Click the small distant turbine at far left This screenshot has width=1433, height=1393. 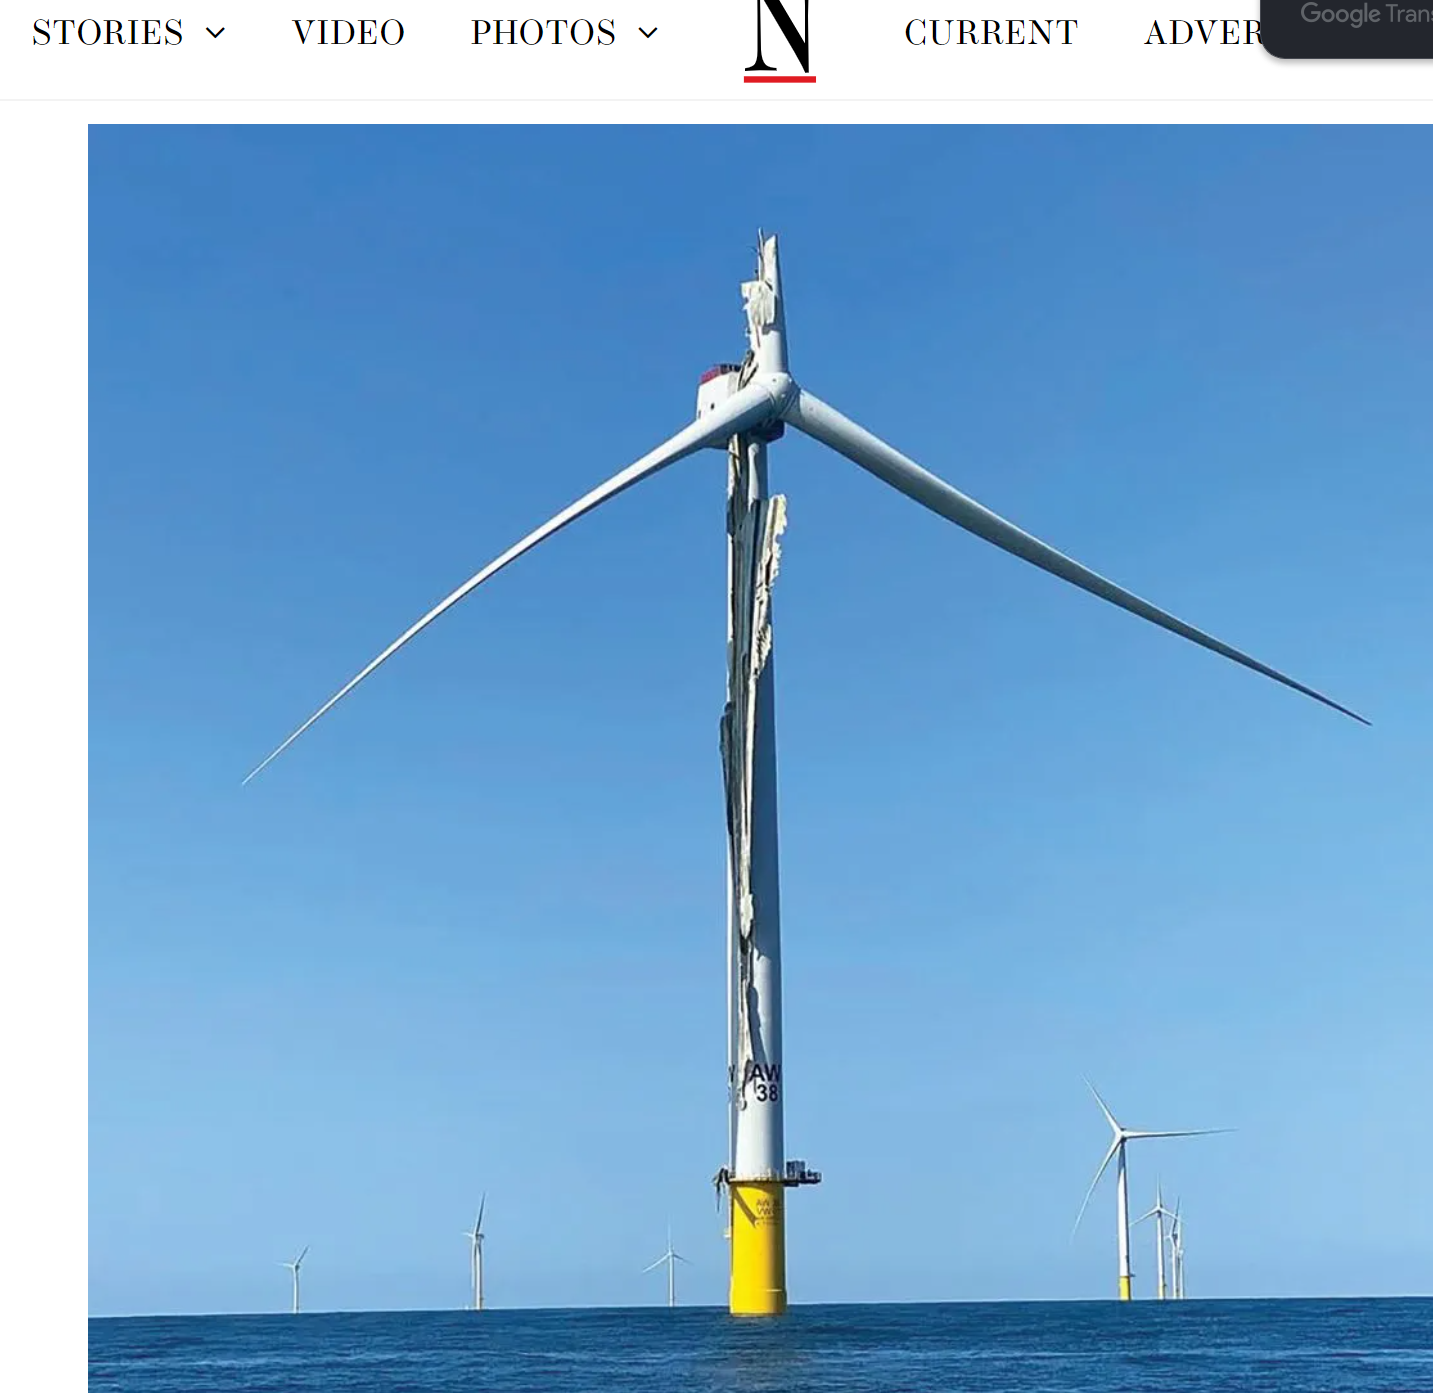pos(296,1280)
